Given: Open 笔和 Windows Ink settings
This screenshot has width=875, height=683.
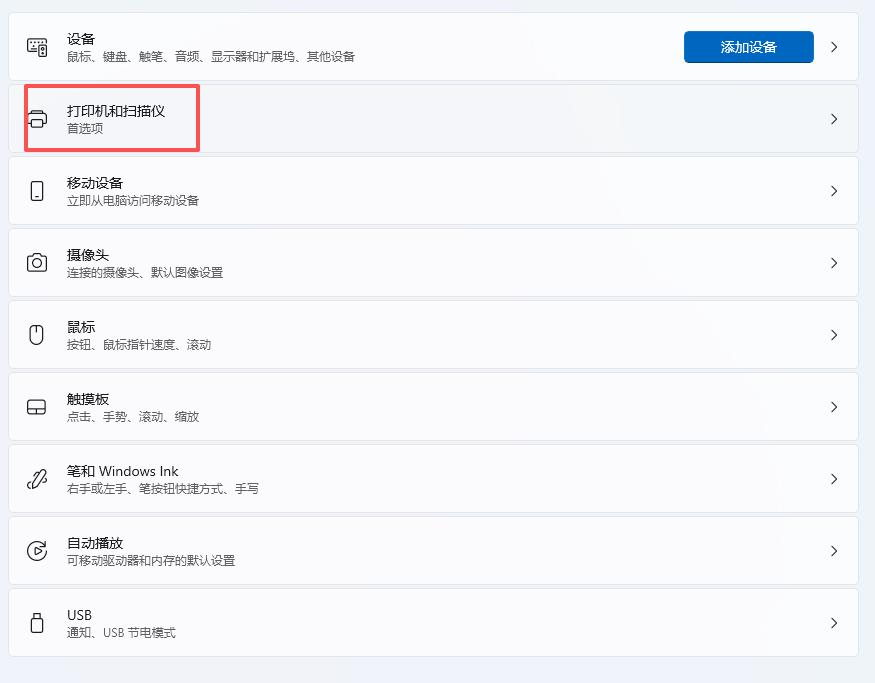Looking at the screenshot, I should 433,479.
